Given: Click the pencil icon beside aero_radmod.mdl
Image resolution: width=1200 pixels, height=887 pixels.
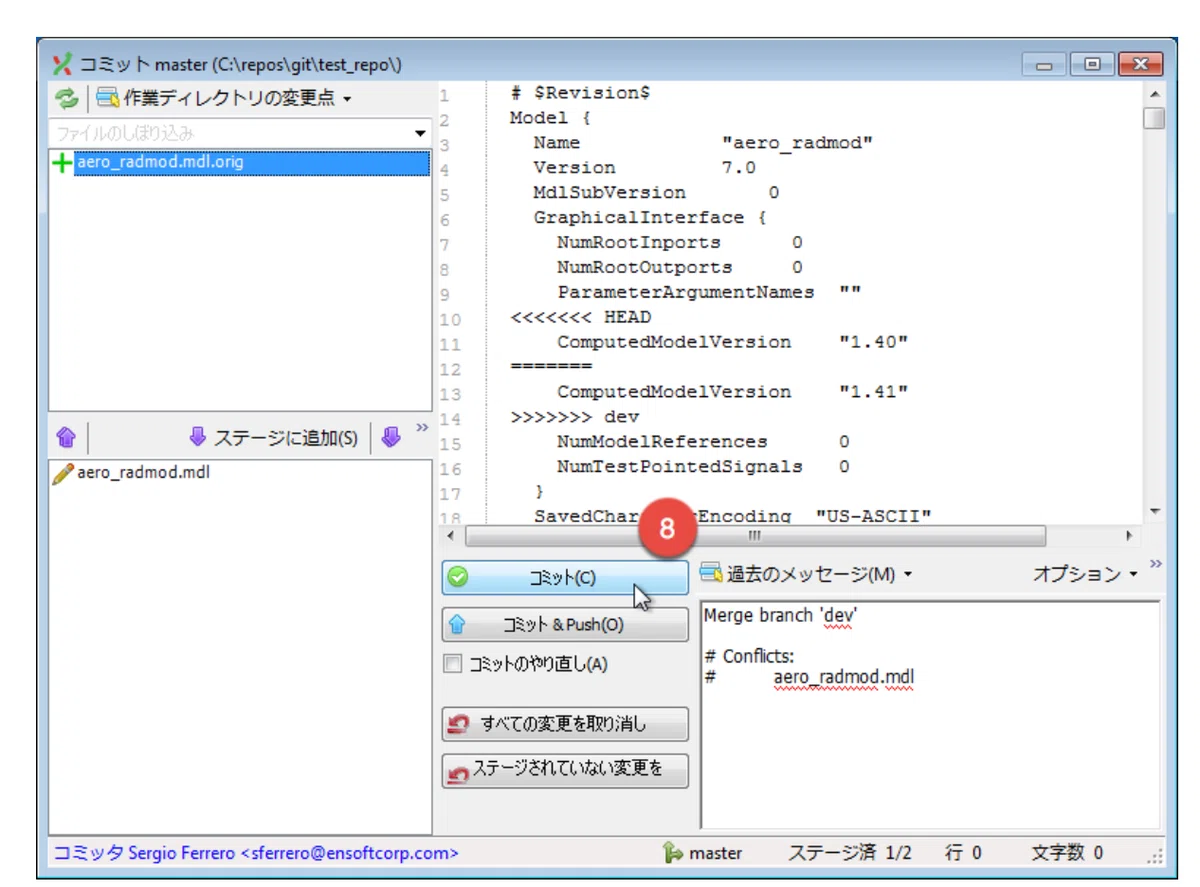Looking at the screenshot, I should [62, 473].
